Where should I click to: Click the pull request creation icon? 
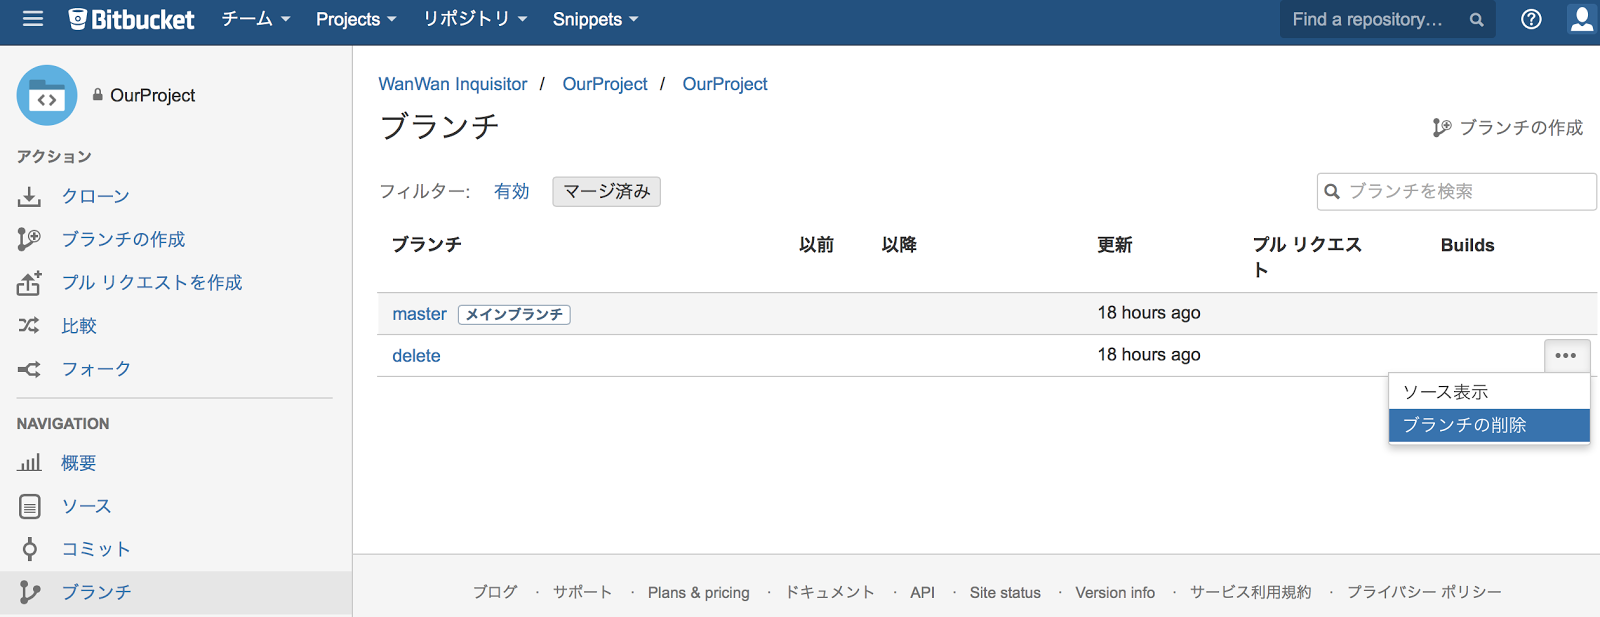point(29,283)
